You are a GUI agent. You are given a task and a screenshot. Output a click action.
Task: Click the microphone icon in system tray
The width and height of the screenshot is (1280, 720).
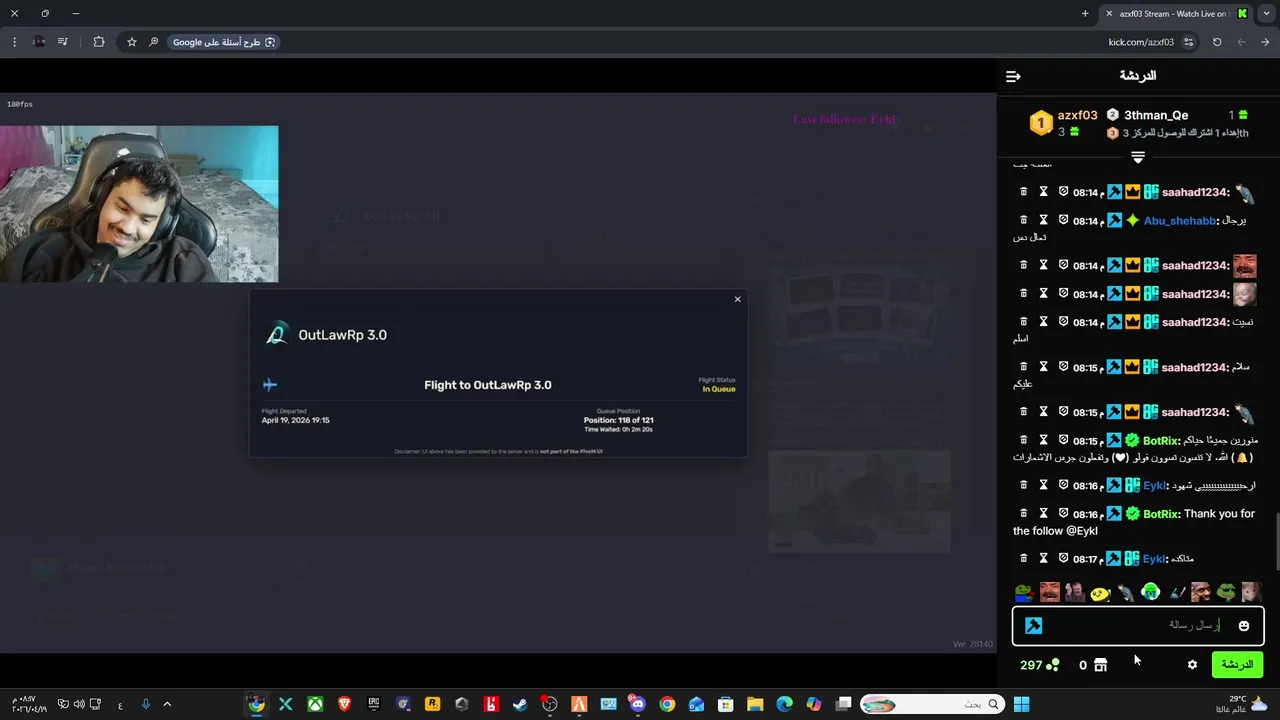(145, 704)
